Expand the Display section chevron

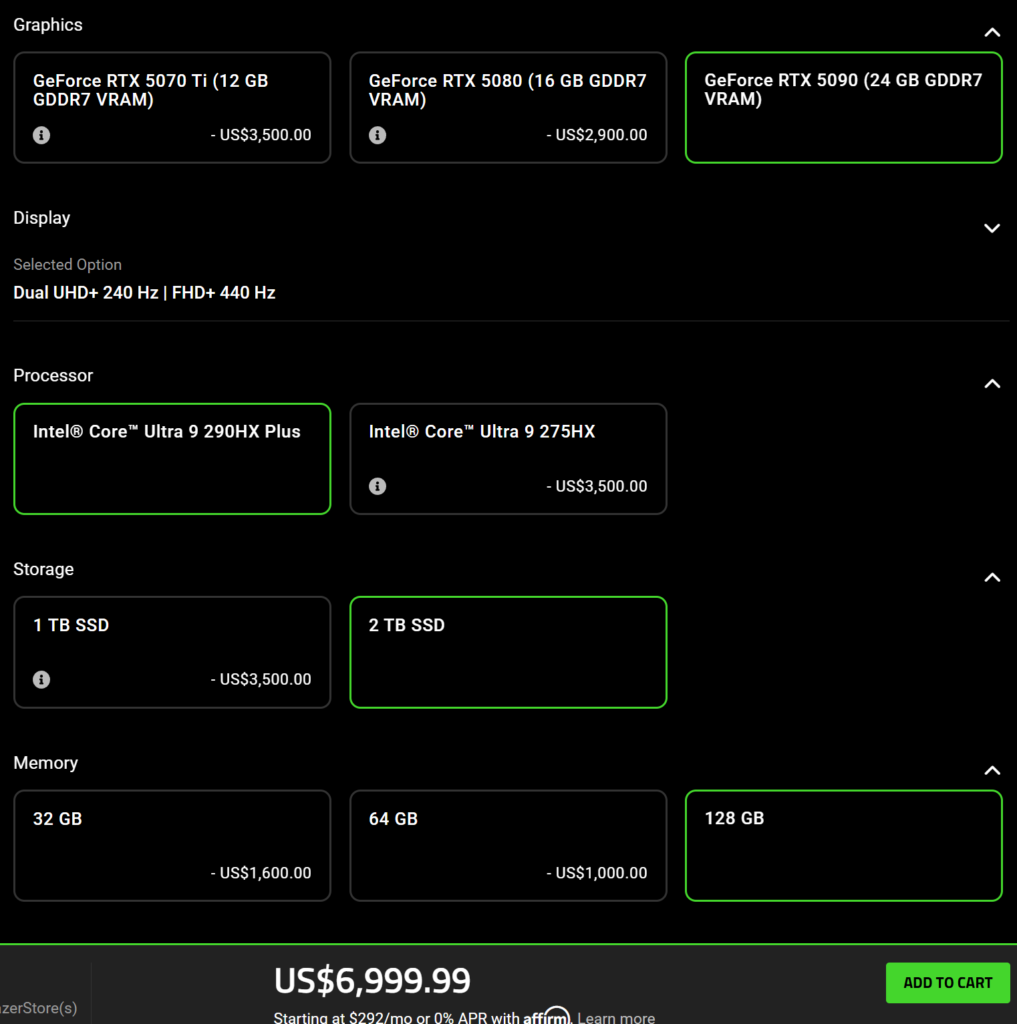(992, 228)
